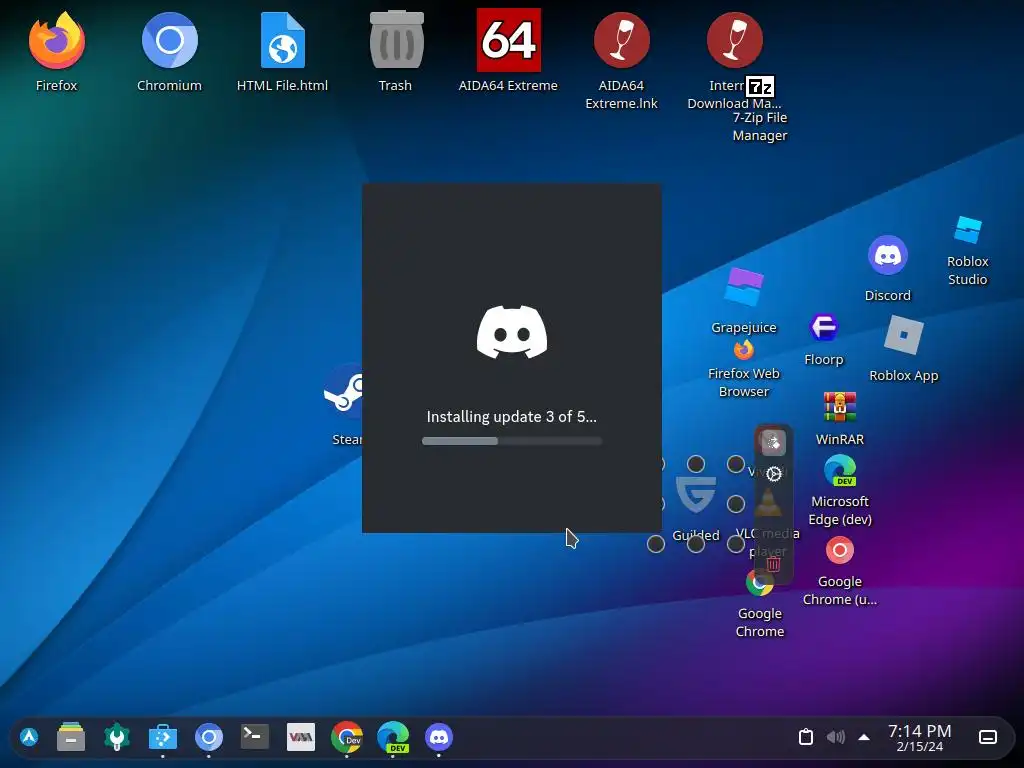Select the HTML File.html desktop file

[283, 40]
